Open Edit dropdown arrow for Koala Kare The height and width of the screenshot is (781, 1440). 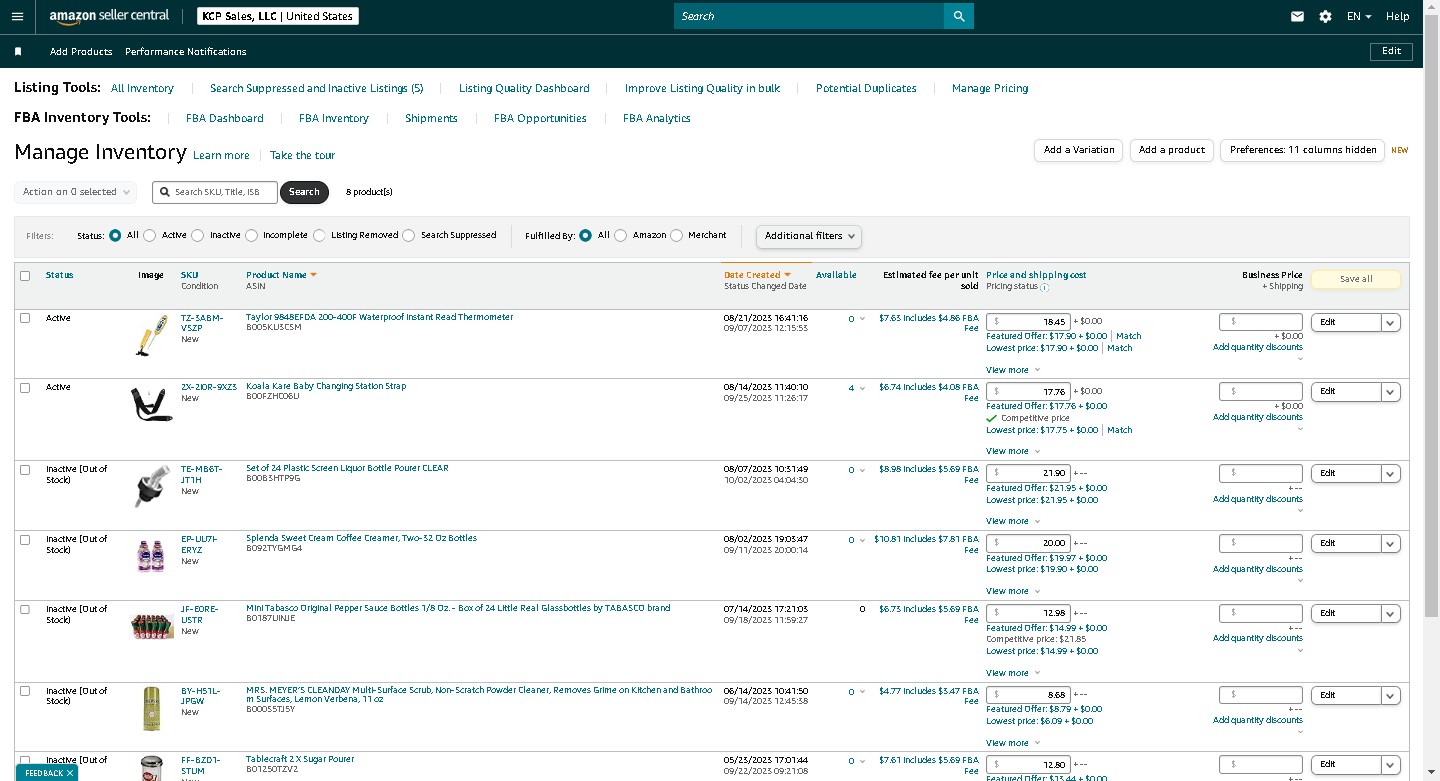click(1390, 392)
